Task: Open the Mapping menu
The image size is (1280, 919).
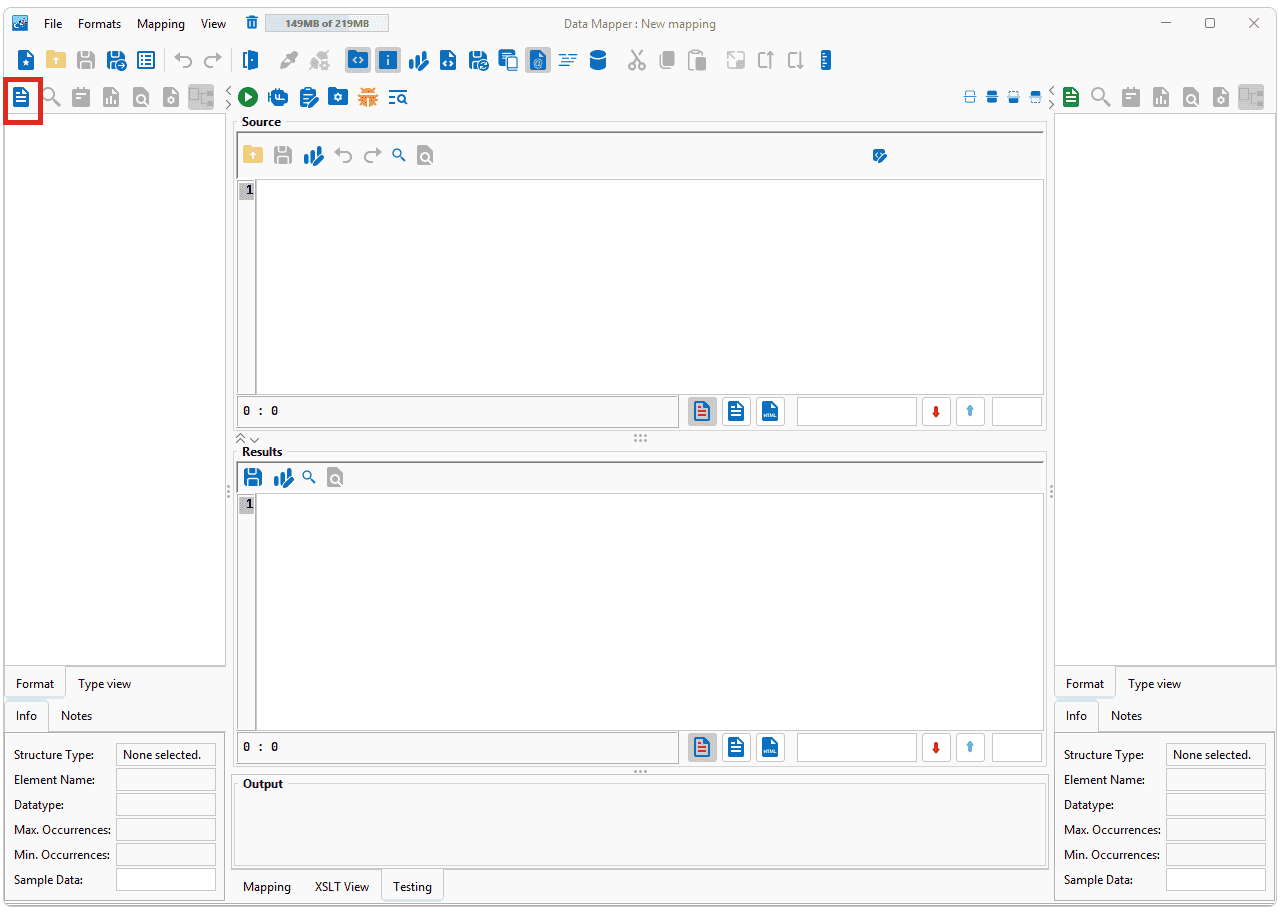Action: tap(161, 23)
